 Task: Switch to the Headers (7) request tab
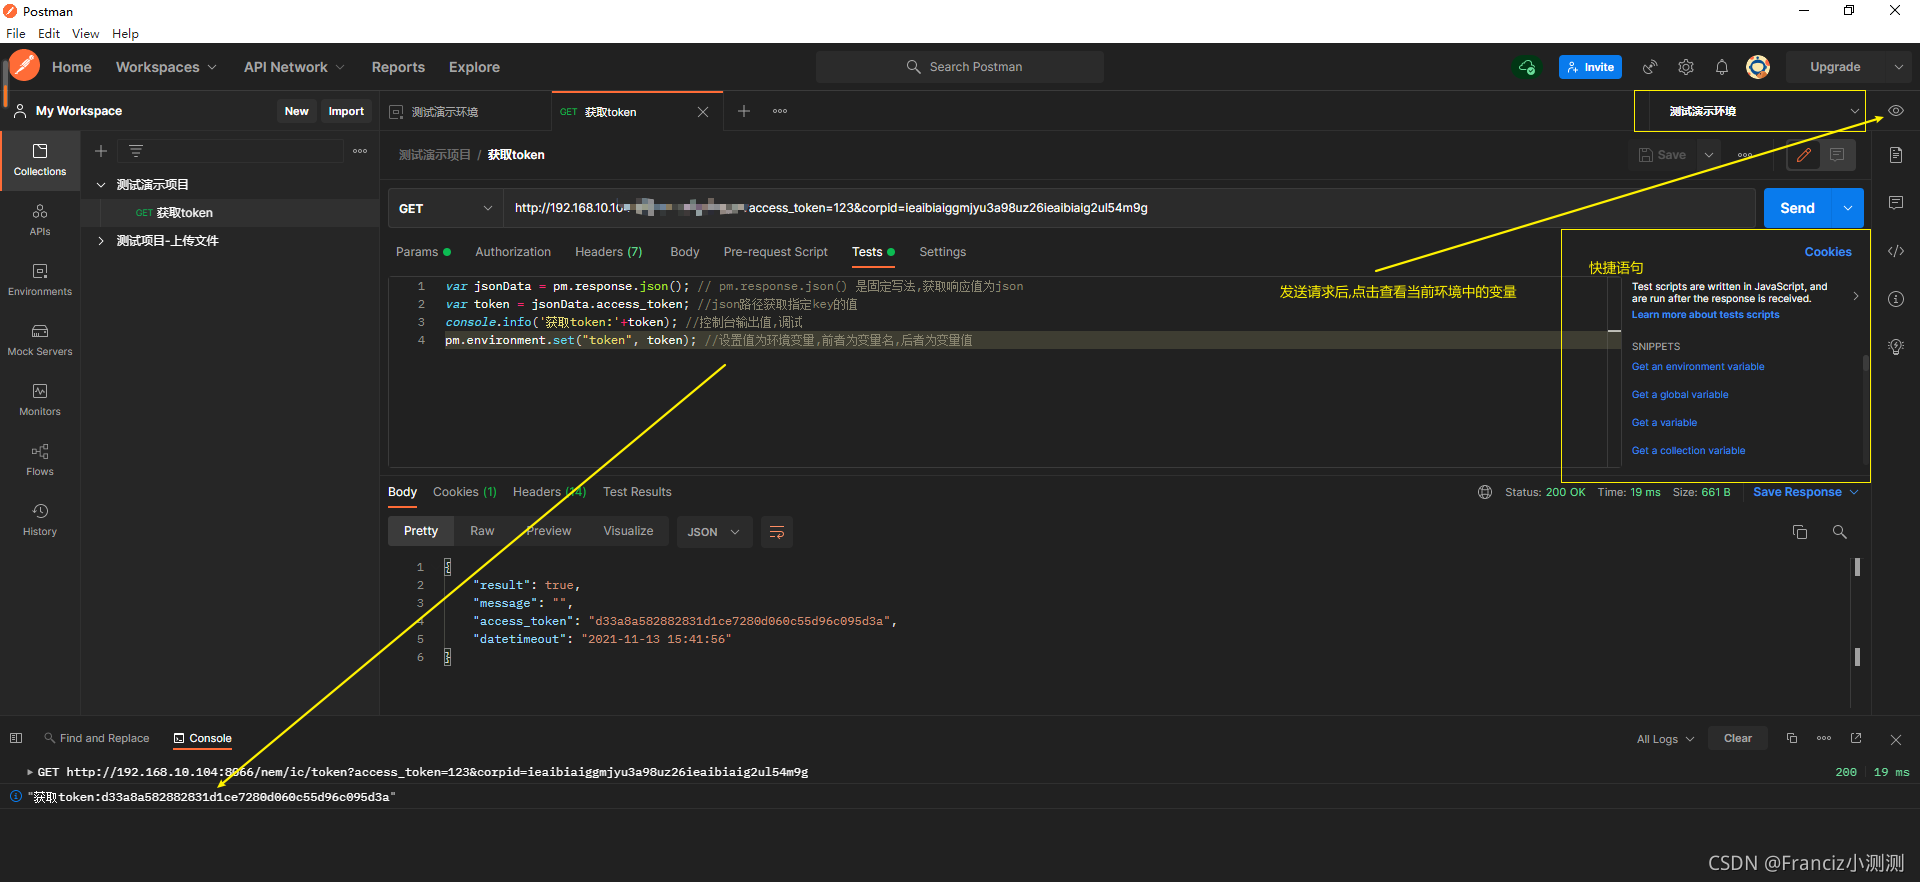pyautogui.click(x=609, y=252)
